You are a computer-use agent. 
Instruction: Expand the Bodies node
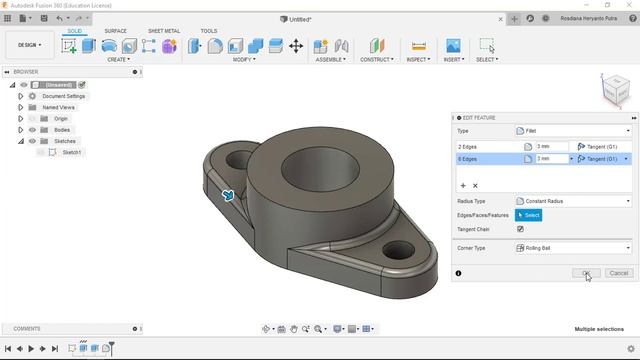[20, 130]
